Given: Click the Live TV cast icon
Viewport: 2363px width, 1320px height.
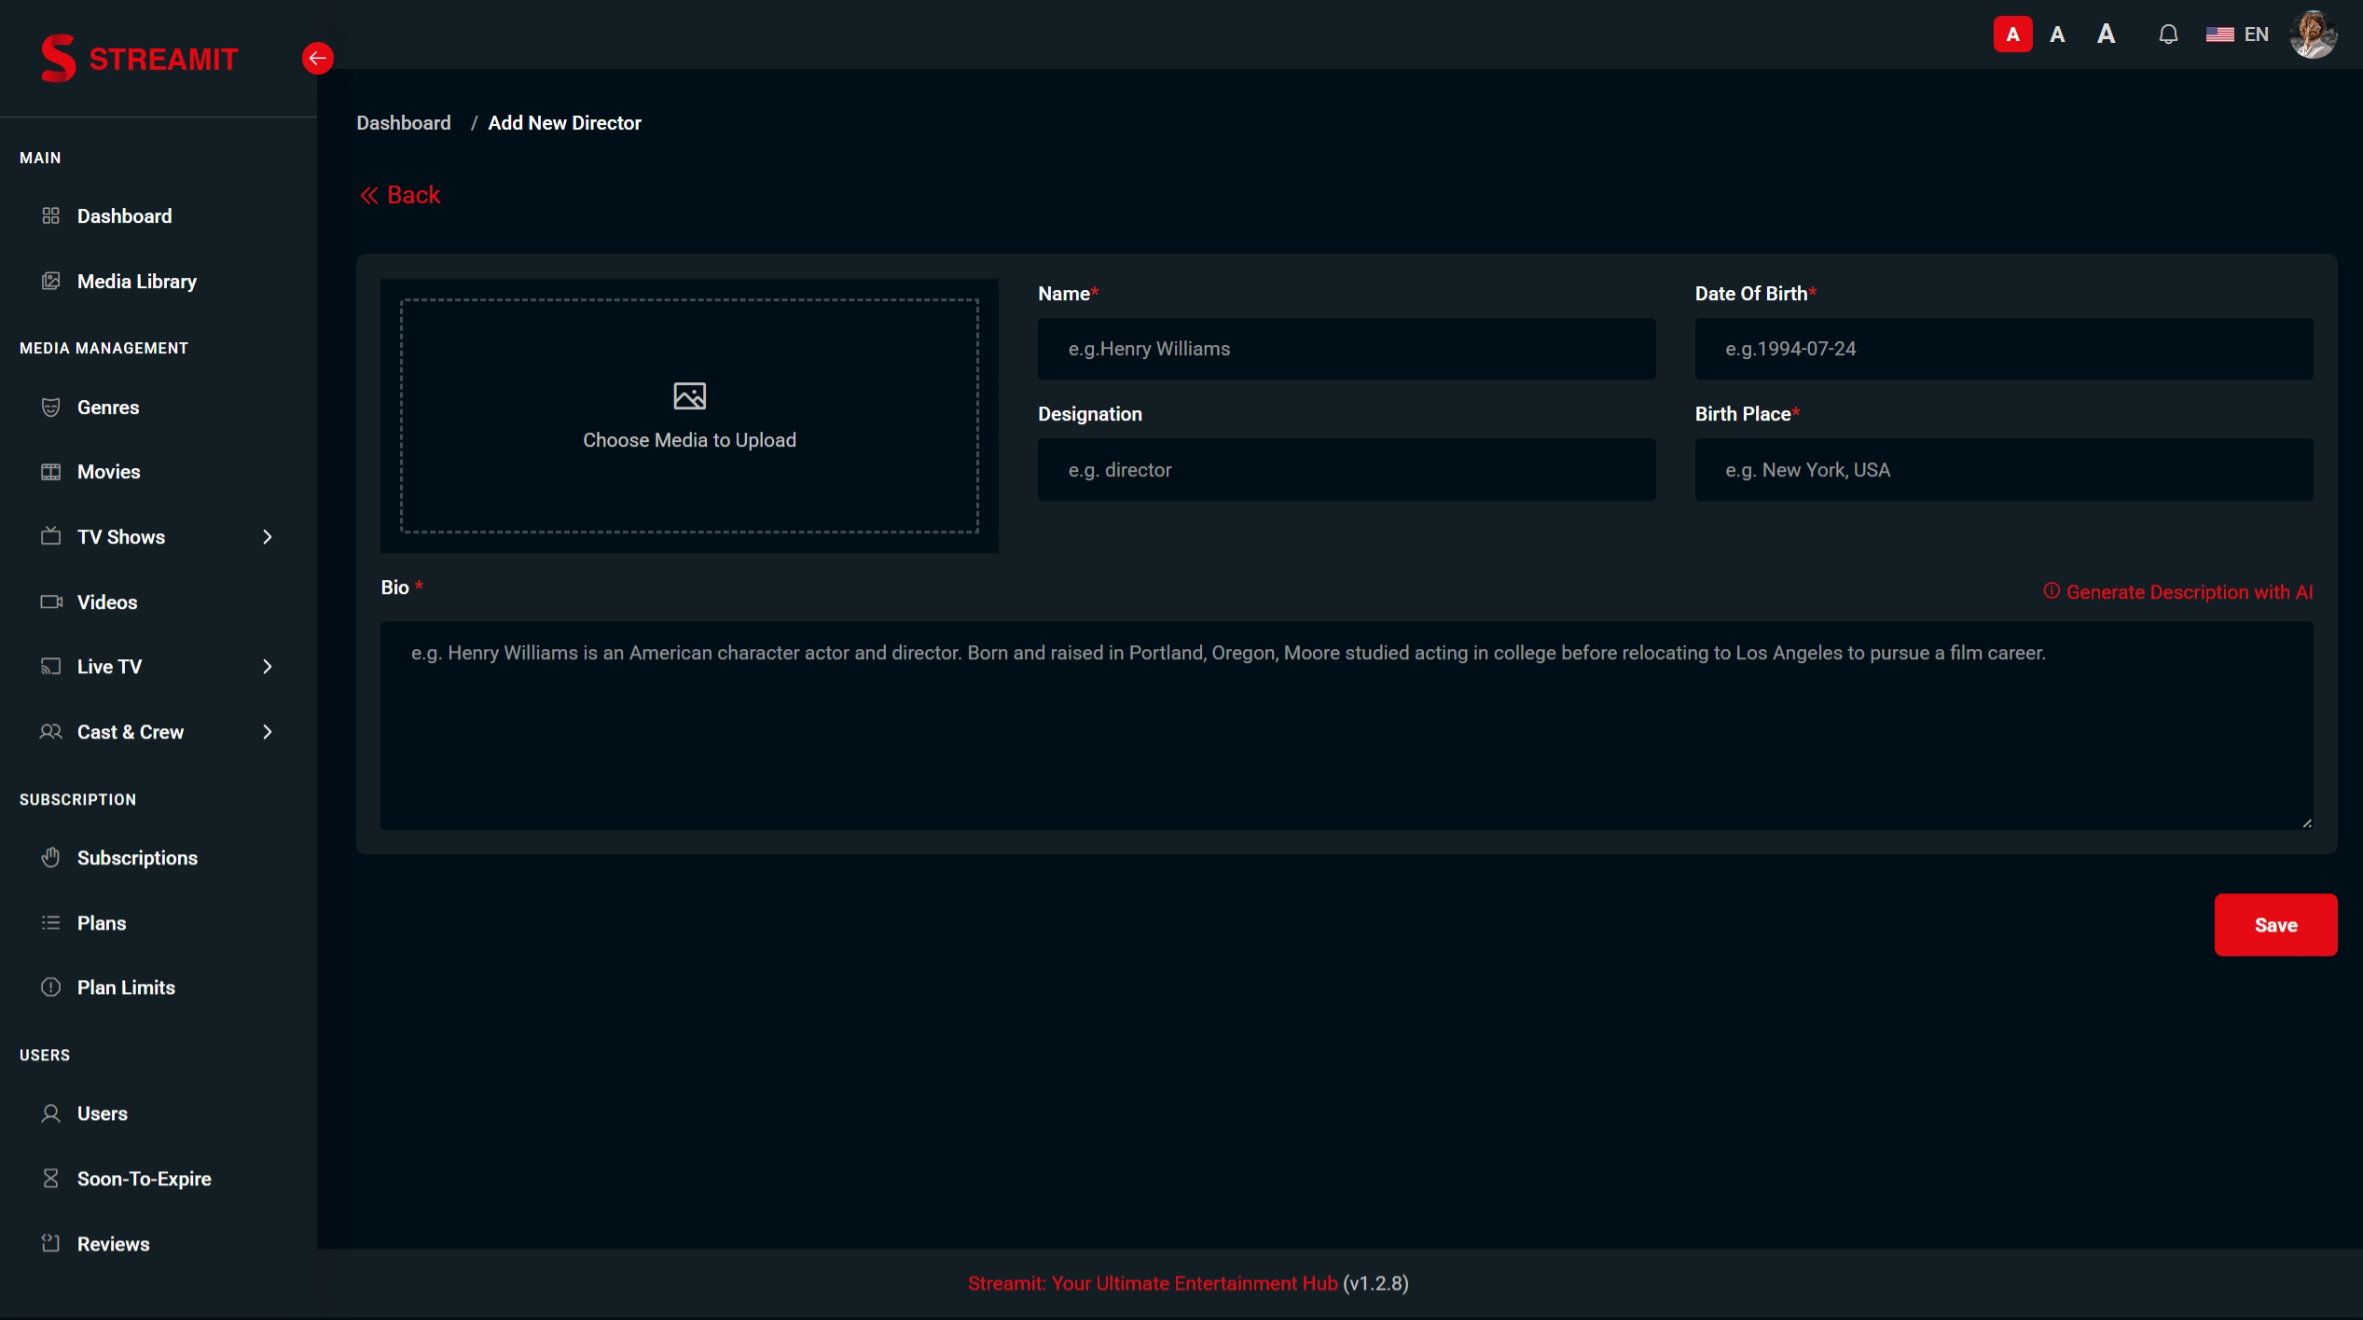Looking at the screenshot, I should tap(51, 667).
